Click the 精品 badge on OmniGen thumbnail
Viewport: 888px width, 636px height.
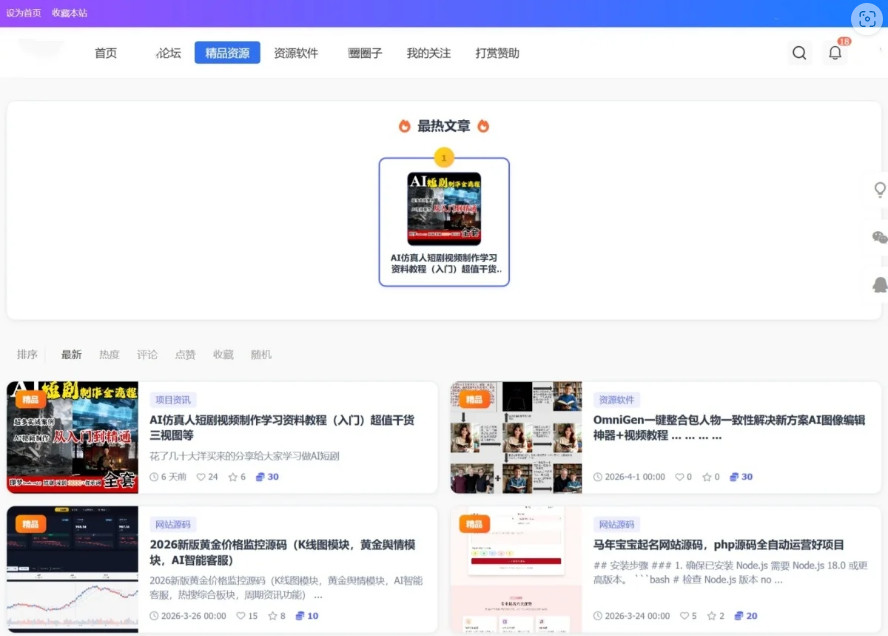point(474,399)
